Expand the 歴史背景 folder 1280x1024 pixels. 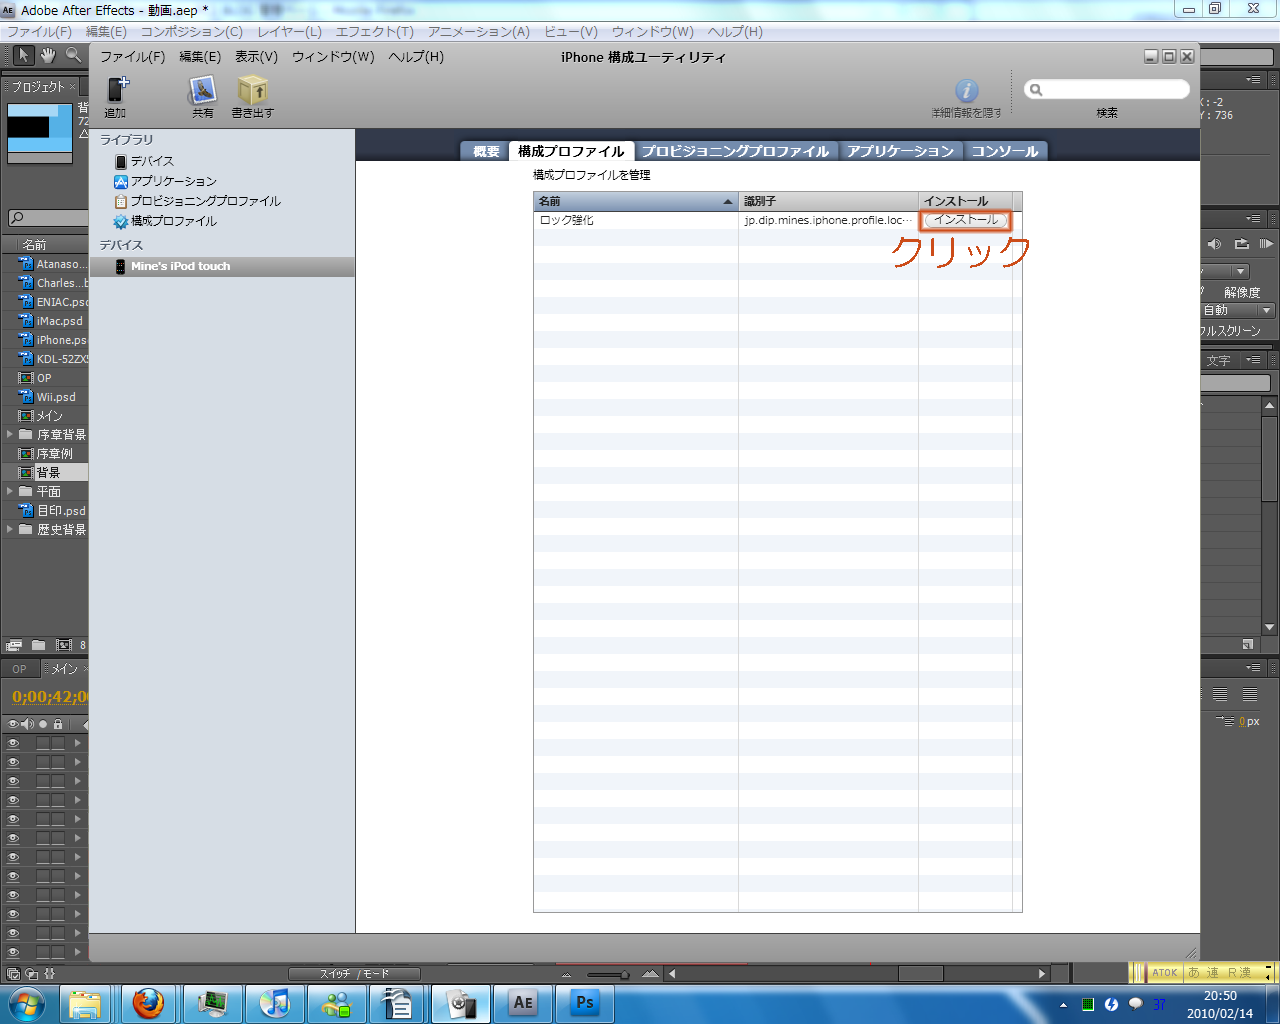click(x=10, y=530)
